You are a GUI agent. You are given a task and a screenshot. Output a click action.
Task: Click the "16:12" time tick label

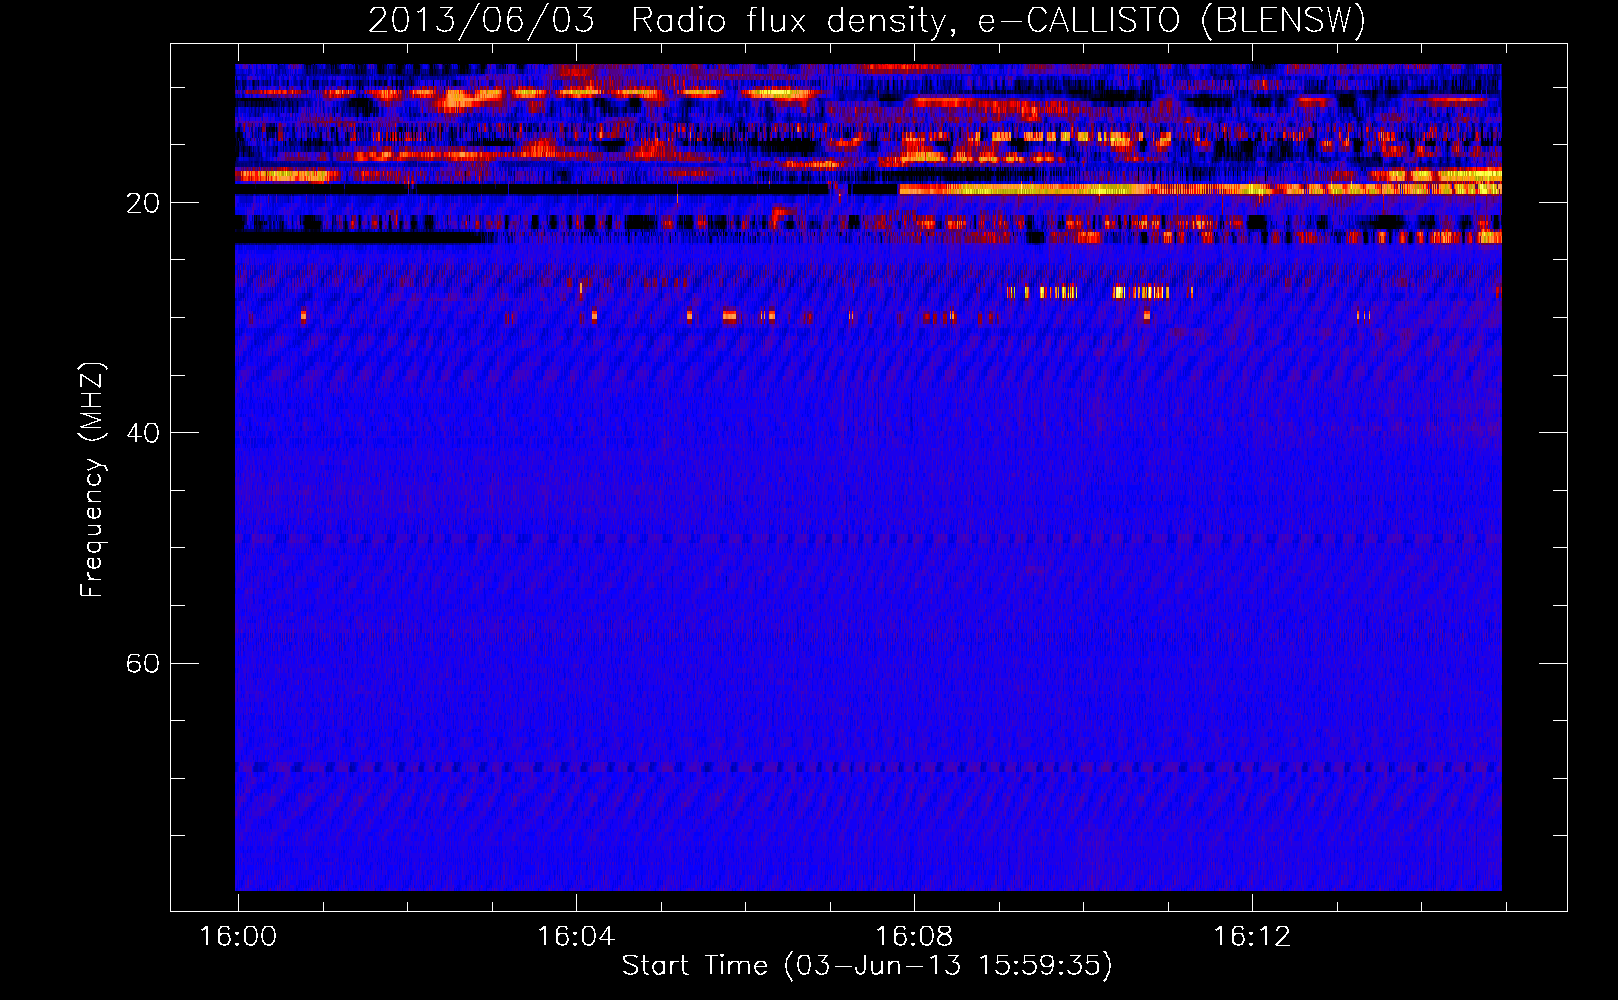(1252, 937)
